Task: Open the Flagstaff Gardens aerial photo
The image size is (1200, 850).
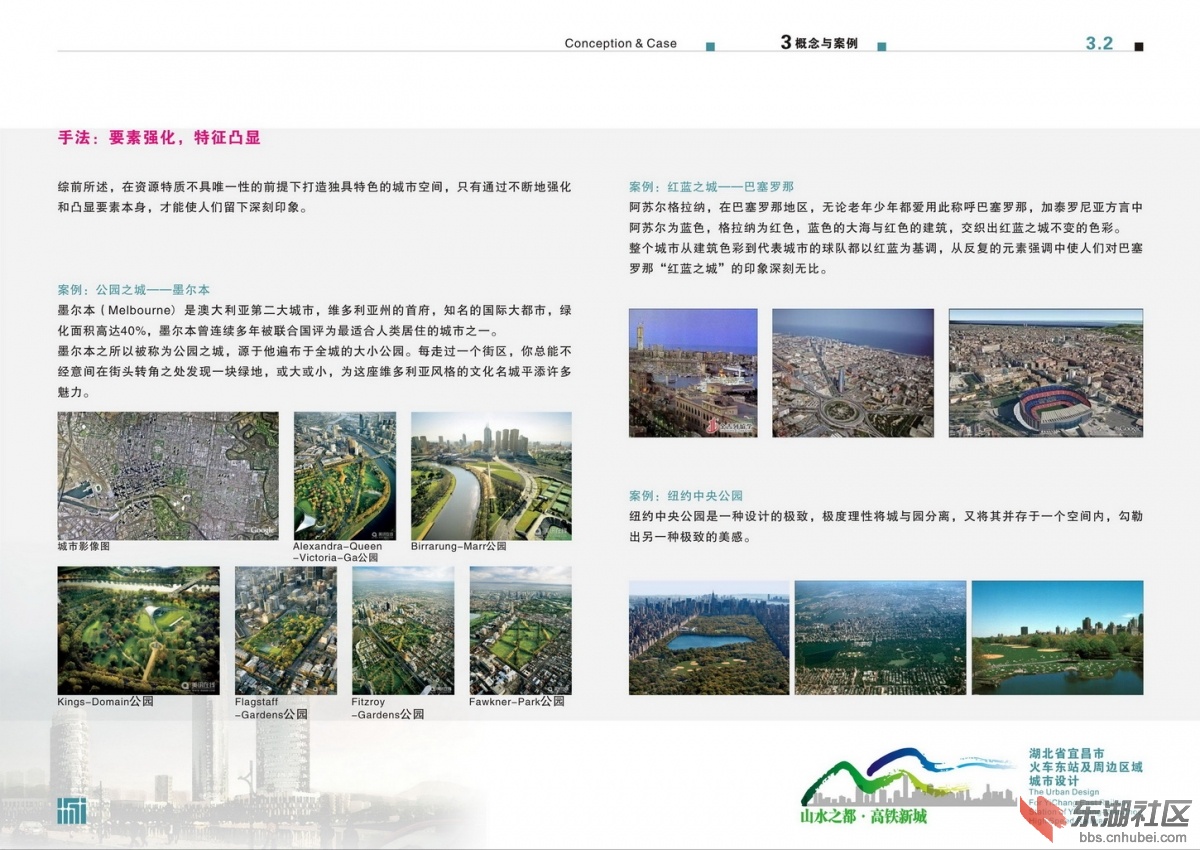Action: point(286,630)
